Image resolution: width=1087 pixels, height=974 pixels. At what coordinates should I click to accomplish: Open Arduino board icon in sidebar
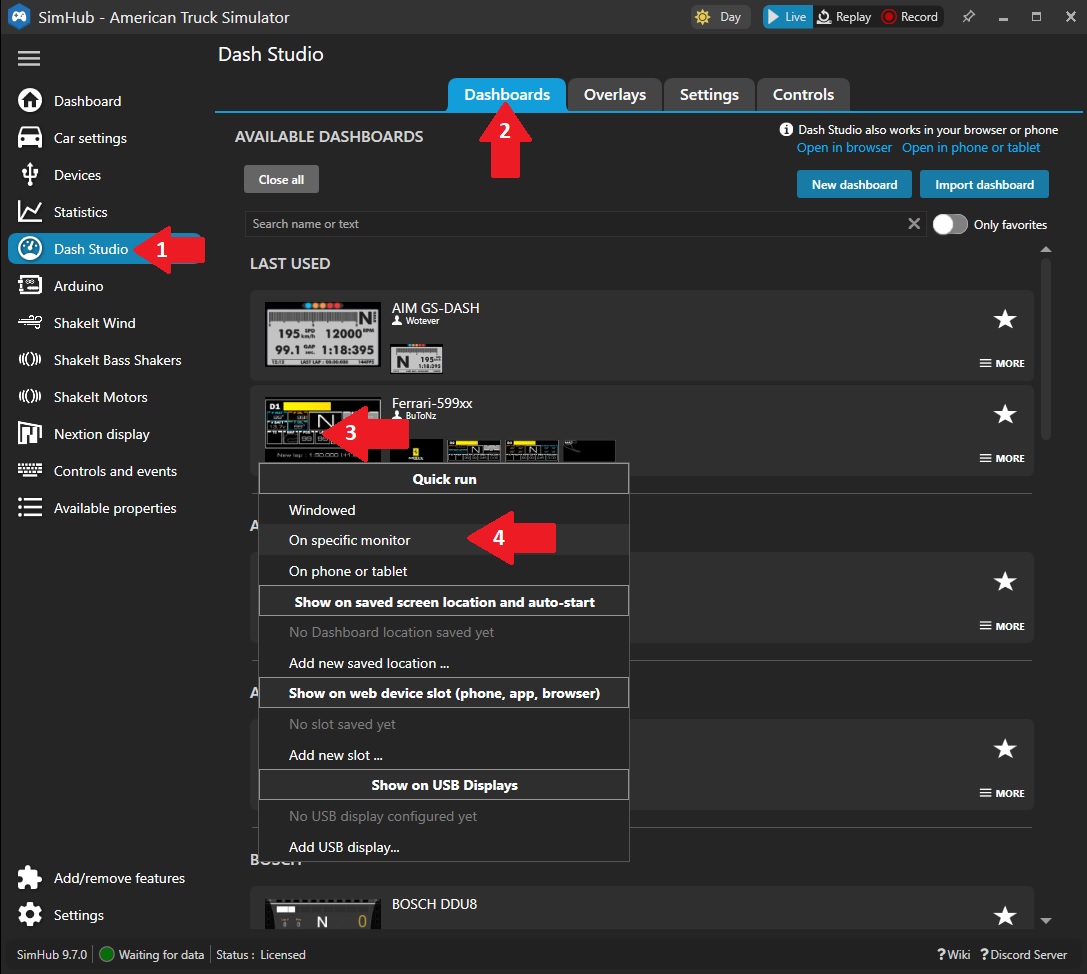point(30,285)
